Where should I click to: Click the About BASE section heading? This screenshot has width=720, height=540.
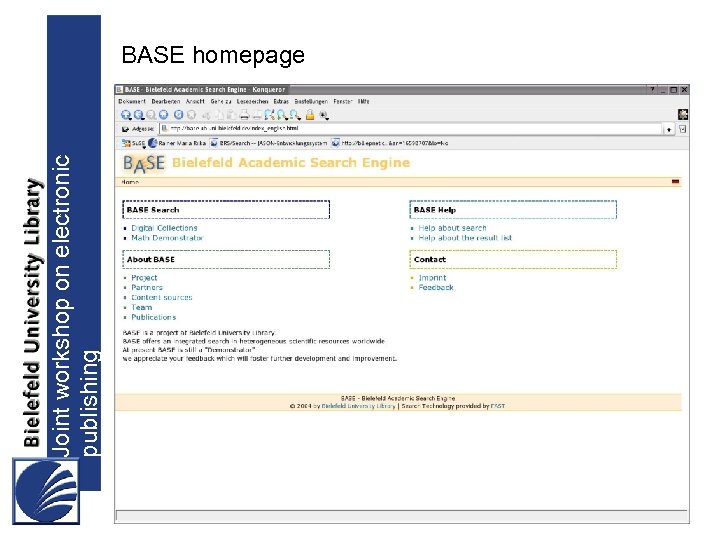pyautogui.click(x=151, y=259)
